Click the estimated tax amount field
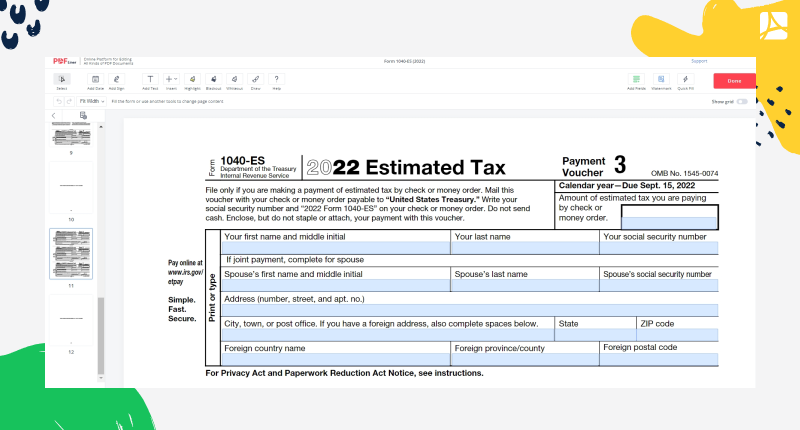Screen dimensions: 800x430 pos(669,223)
